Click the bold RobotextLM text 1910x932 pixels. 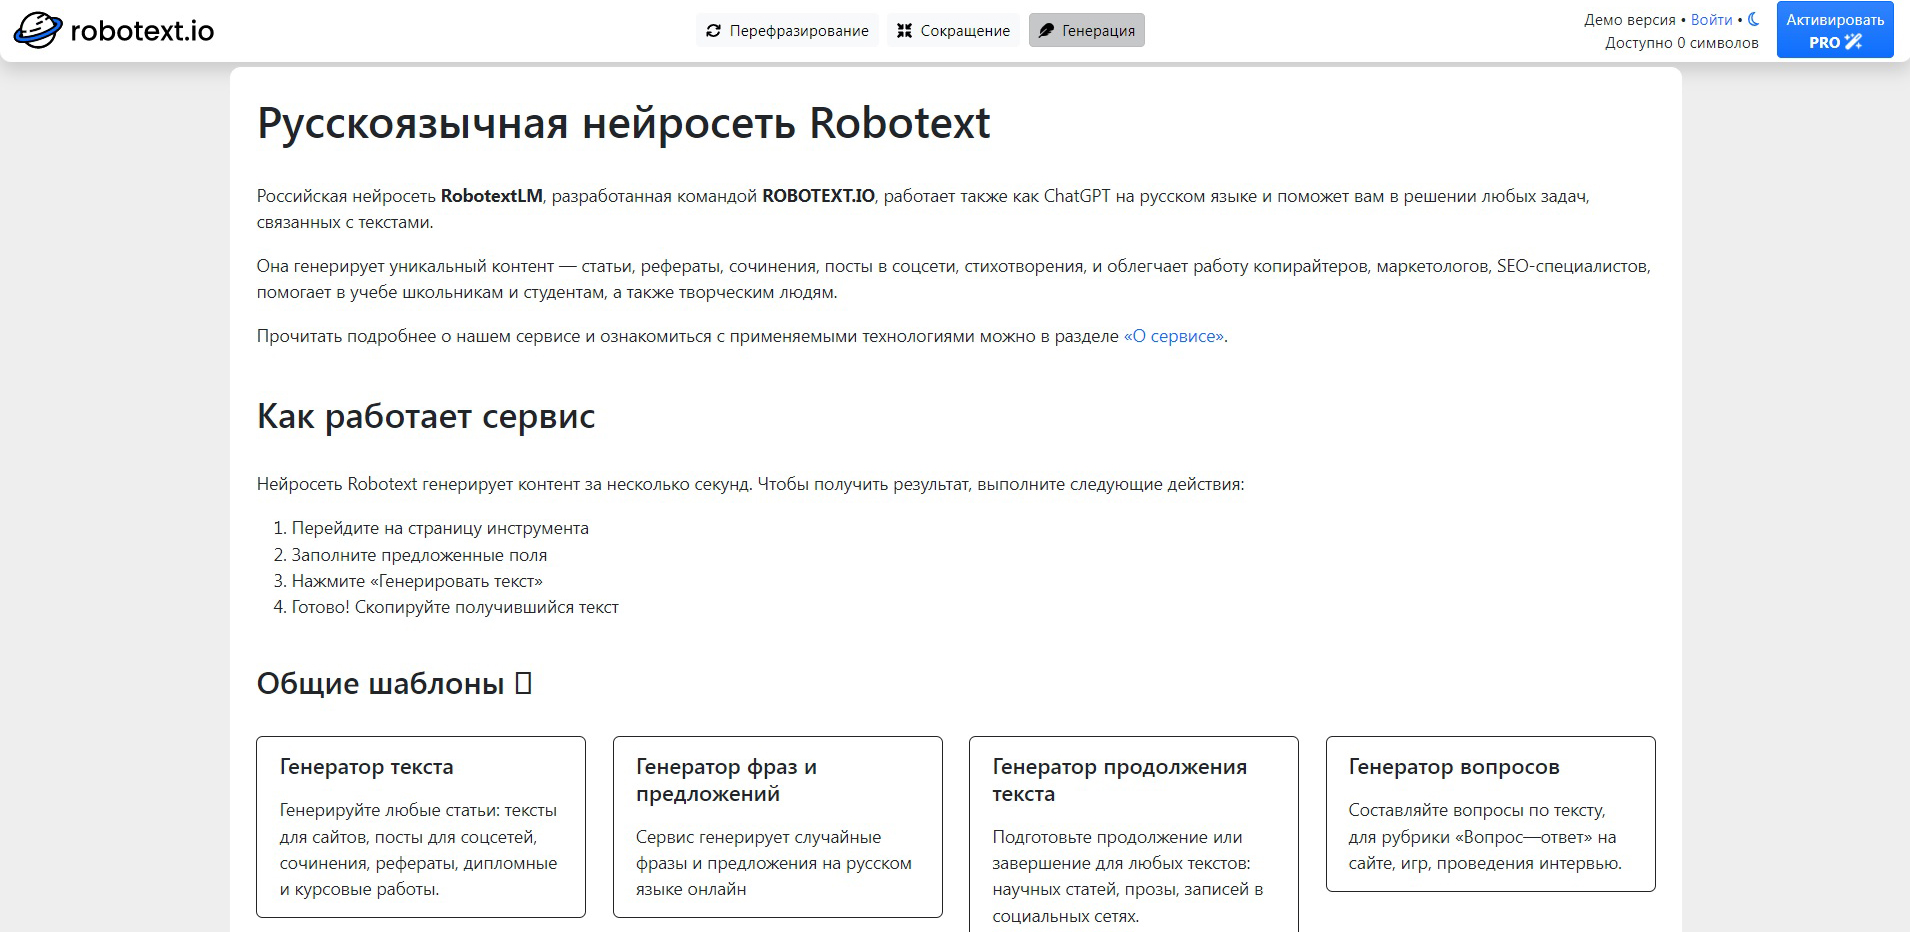(x=492, y=196)
